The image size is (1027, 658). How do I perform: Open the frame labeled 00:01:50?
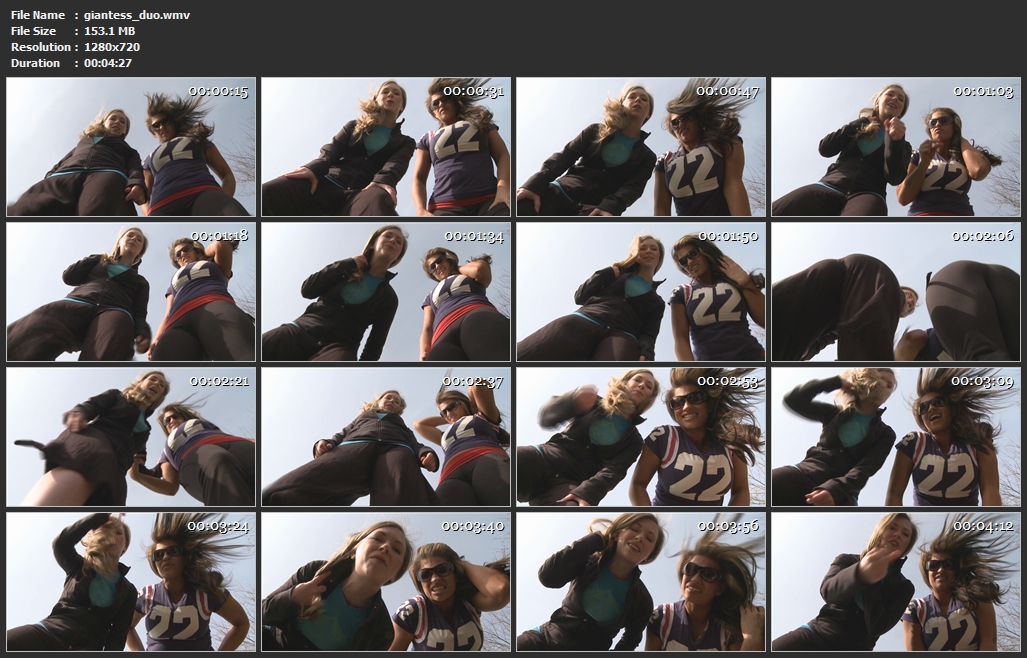click(x=641, y=292)
